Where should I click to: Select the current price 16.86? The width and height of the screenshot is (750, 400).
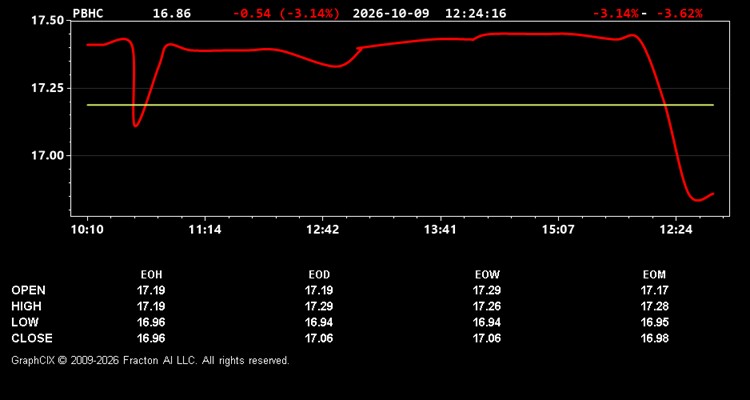172,13
